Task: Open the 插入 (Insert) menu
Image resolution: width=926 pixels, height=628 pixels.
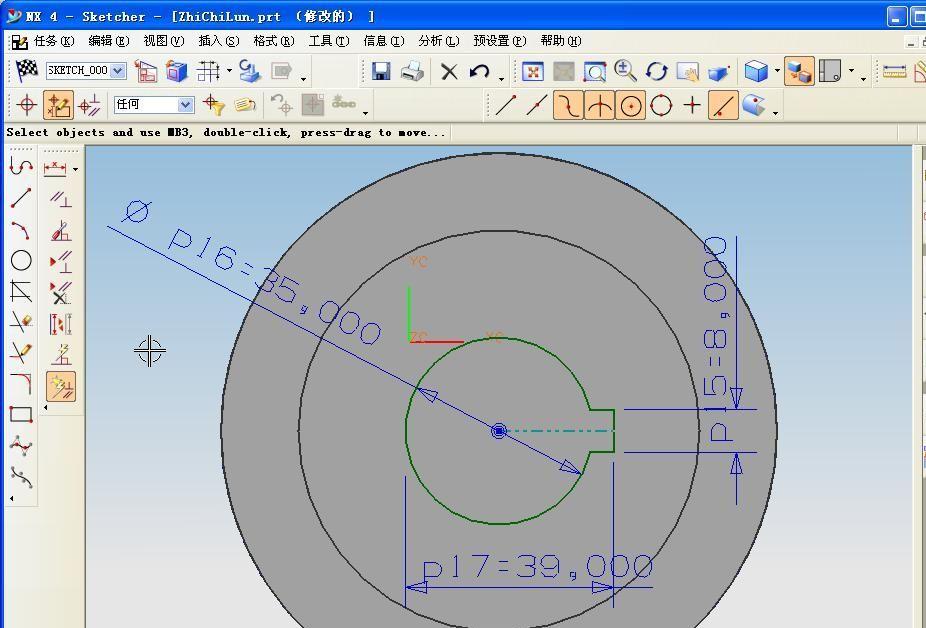Action: pyautogui.click(x=218, y=41)
